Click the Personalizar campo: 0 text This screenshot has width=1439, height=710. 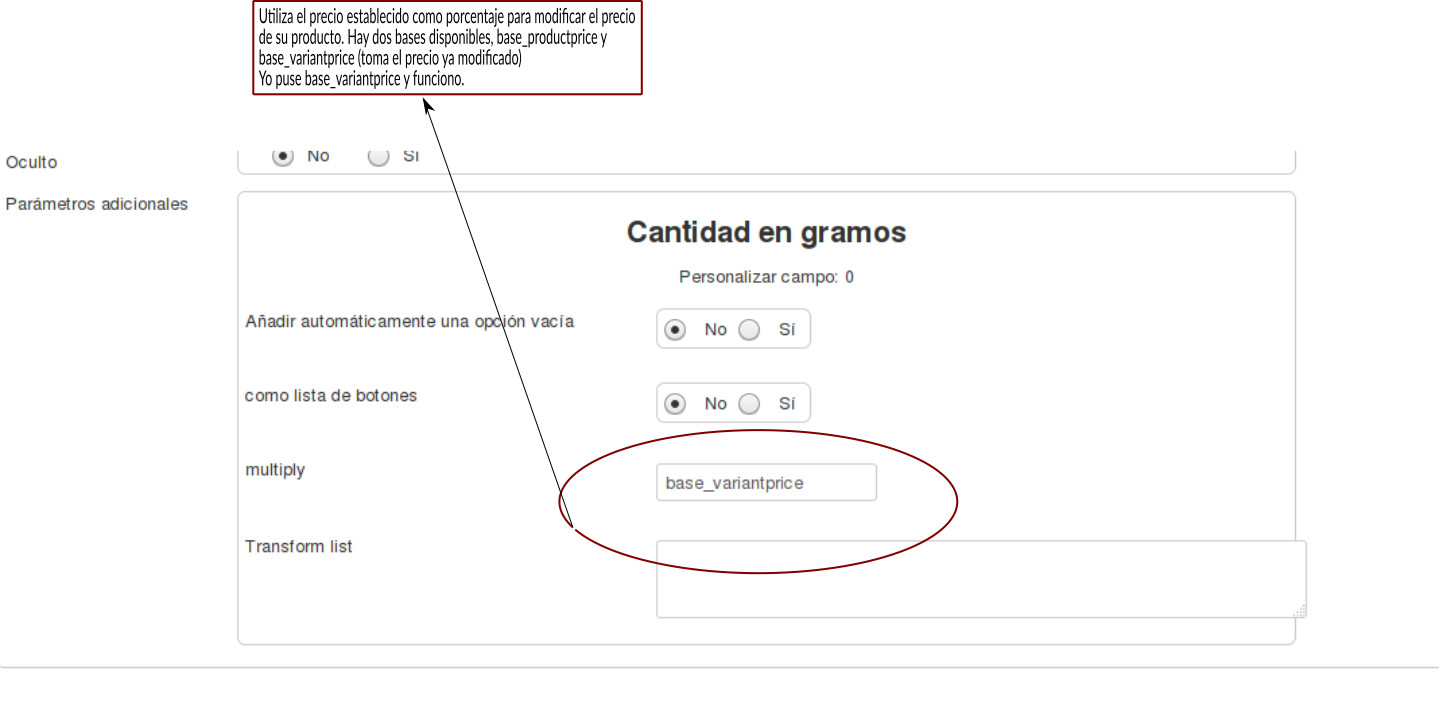pyautogui.click(x=766, y=277)
